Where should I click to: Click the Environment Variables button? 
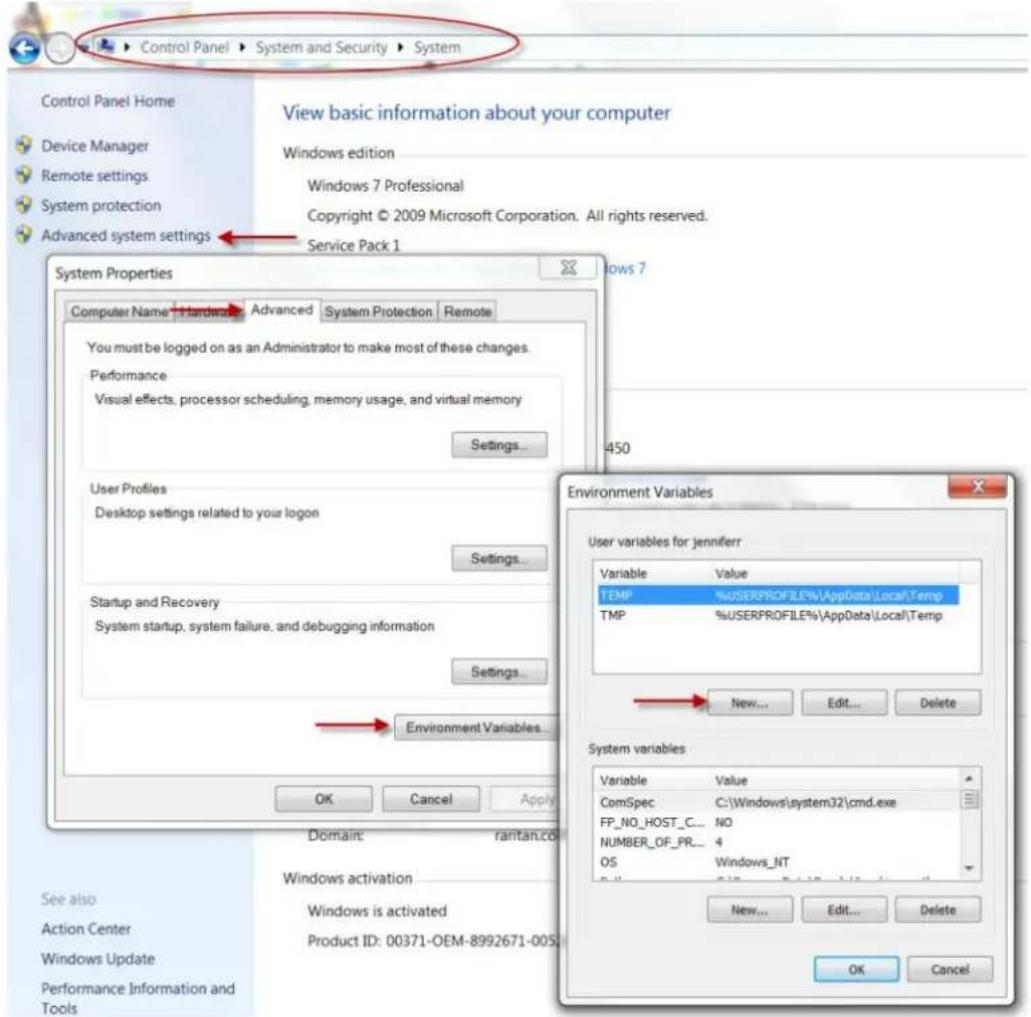476,728
